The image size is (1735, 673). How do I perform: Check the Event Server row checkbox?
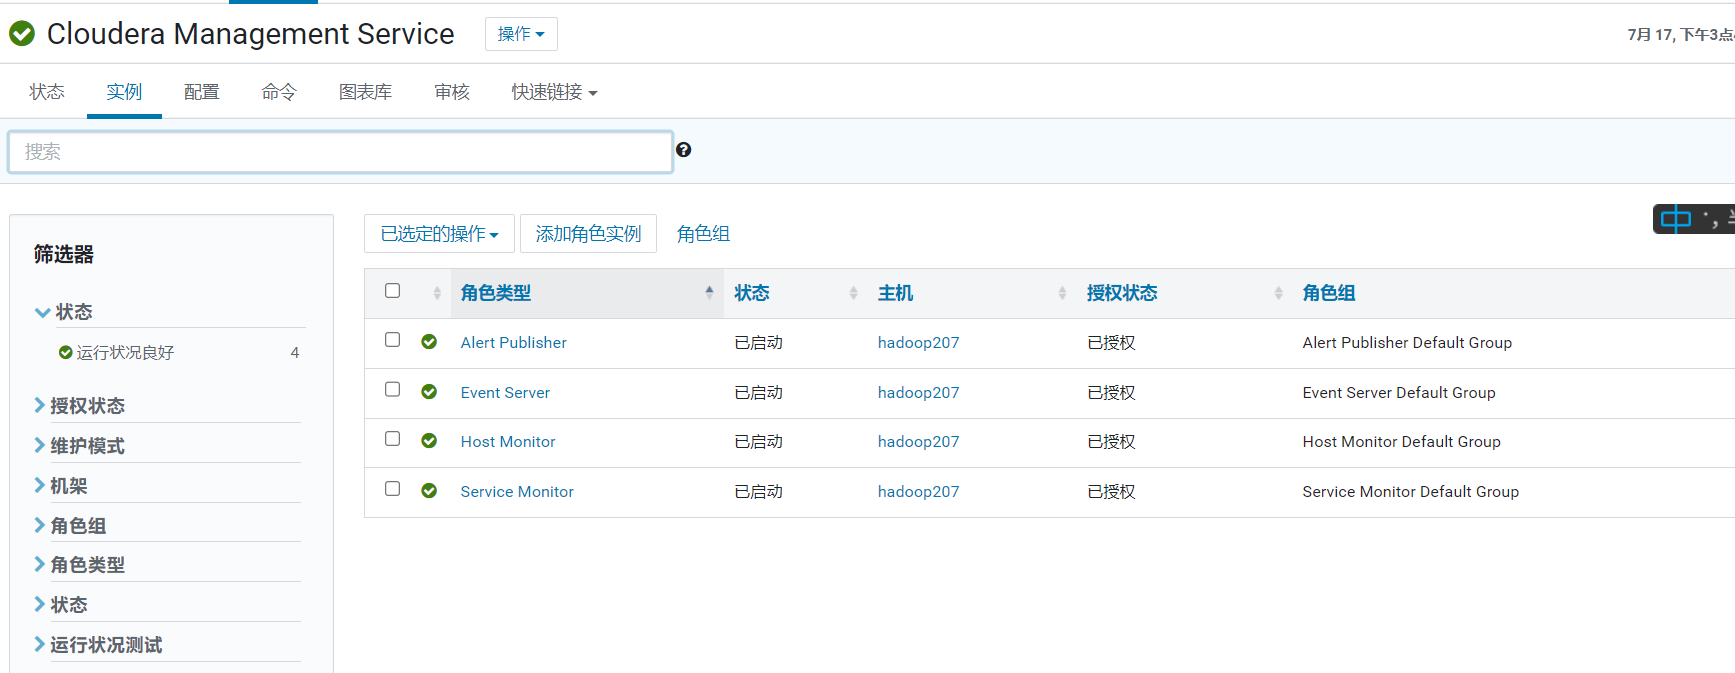click(393, 390)
